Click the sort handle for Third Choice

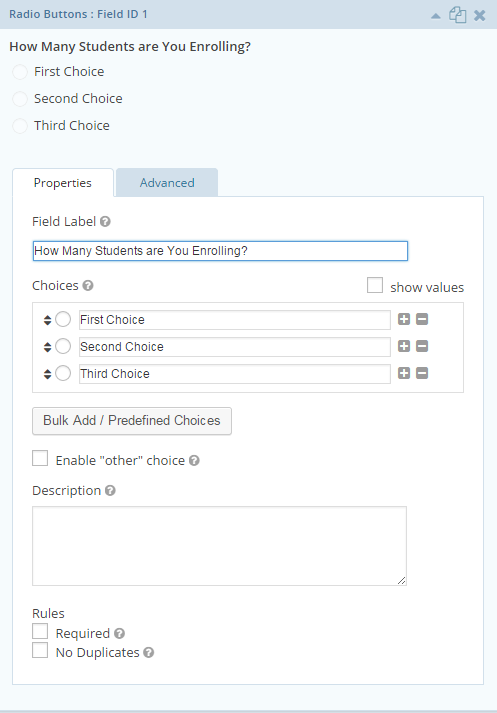click(x=47, y=374)
